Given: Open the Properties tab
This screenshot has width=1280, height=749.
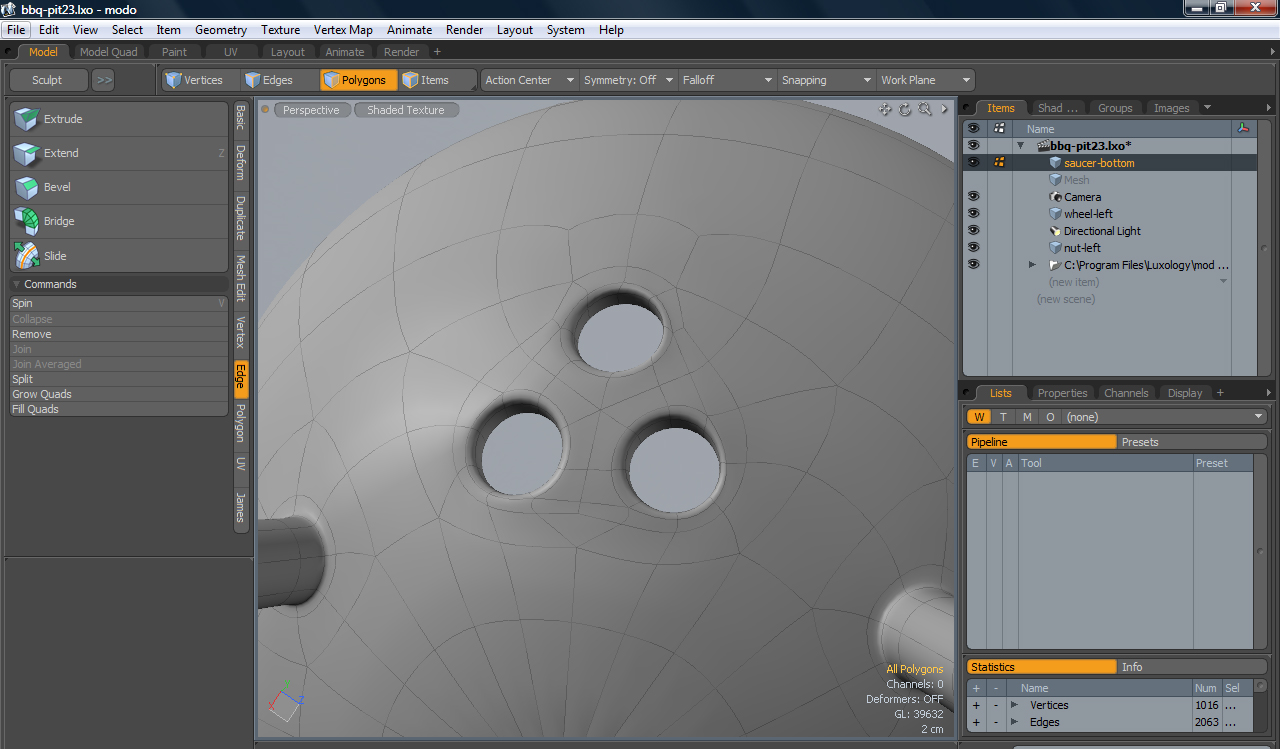Looking at the screenshot, I should [1062, 393].
